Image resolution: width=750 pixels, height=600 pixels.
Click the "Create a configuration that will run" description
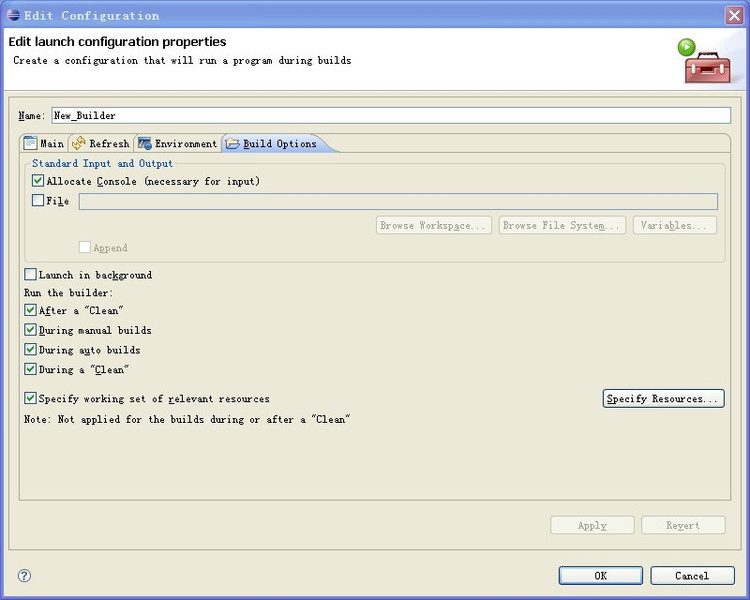[x=182, y=61]
